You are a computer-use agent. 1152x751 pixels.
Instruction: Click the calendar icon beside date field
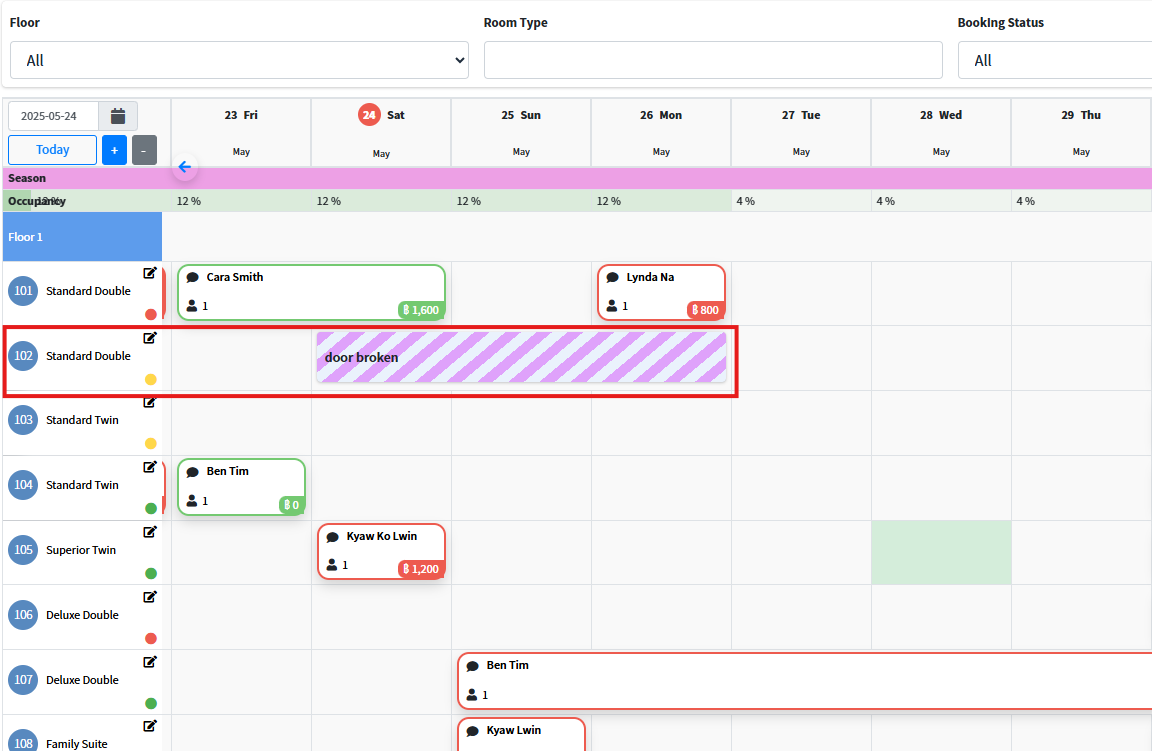[x=118, y=116]
